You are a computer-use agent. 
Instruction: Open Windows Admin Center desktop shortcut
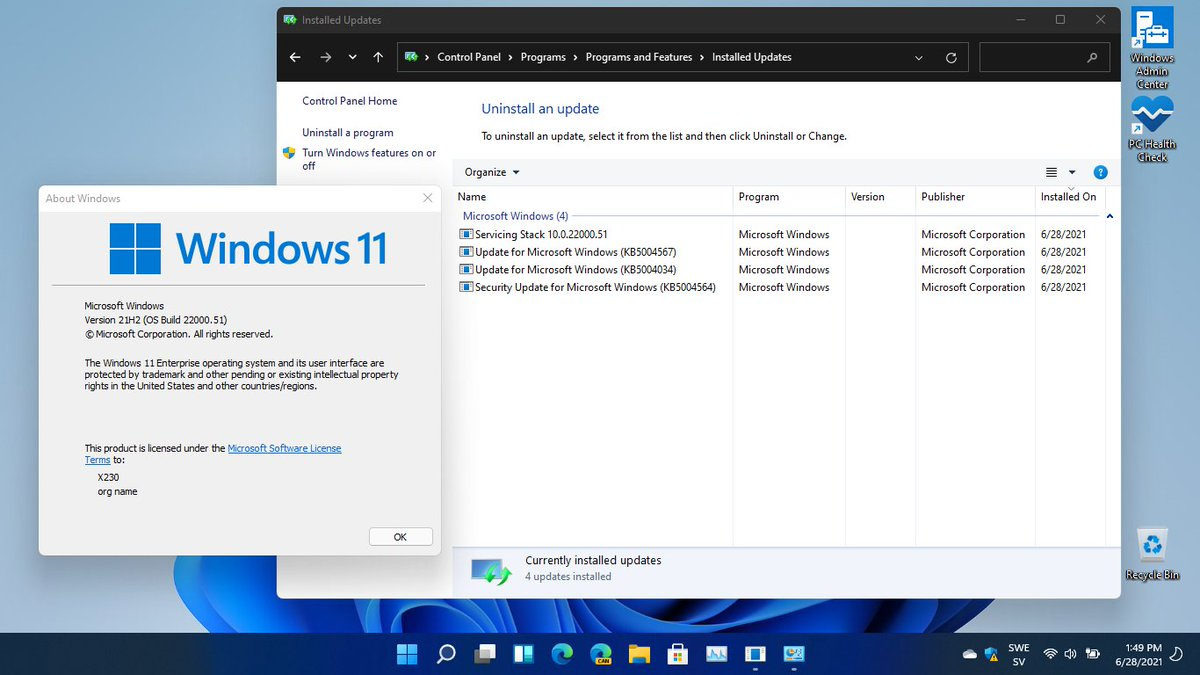pyautogui.click(x=1152, y=48)
